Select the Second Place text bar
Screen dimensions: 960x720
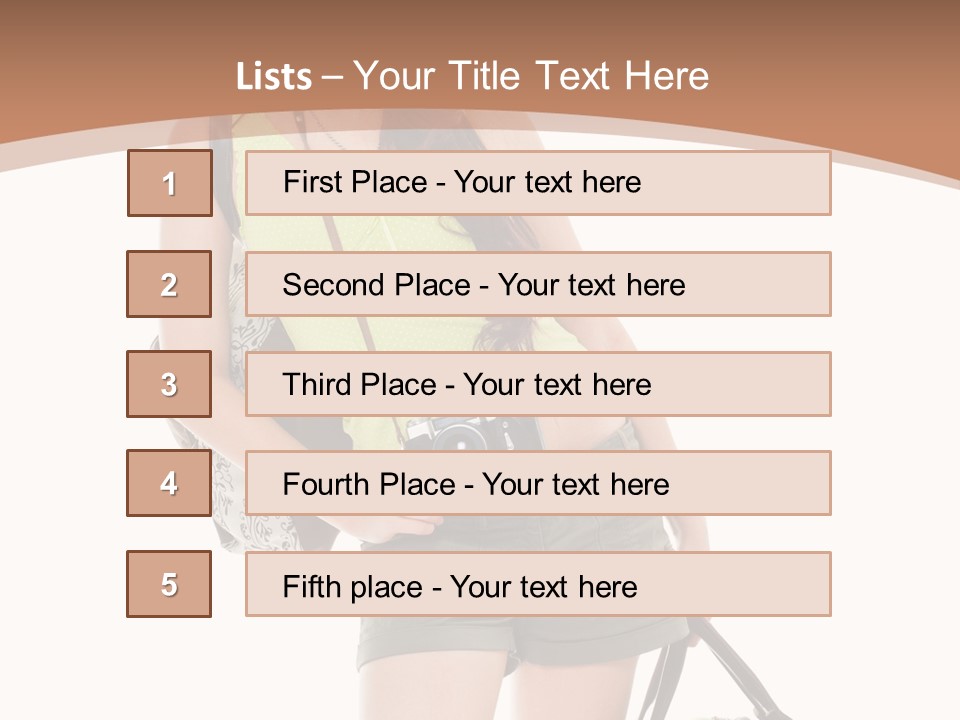click(538, 284)
